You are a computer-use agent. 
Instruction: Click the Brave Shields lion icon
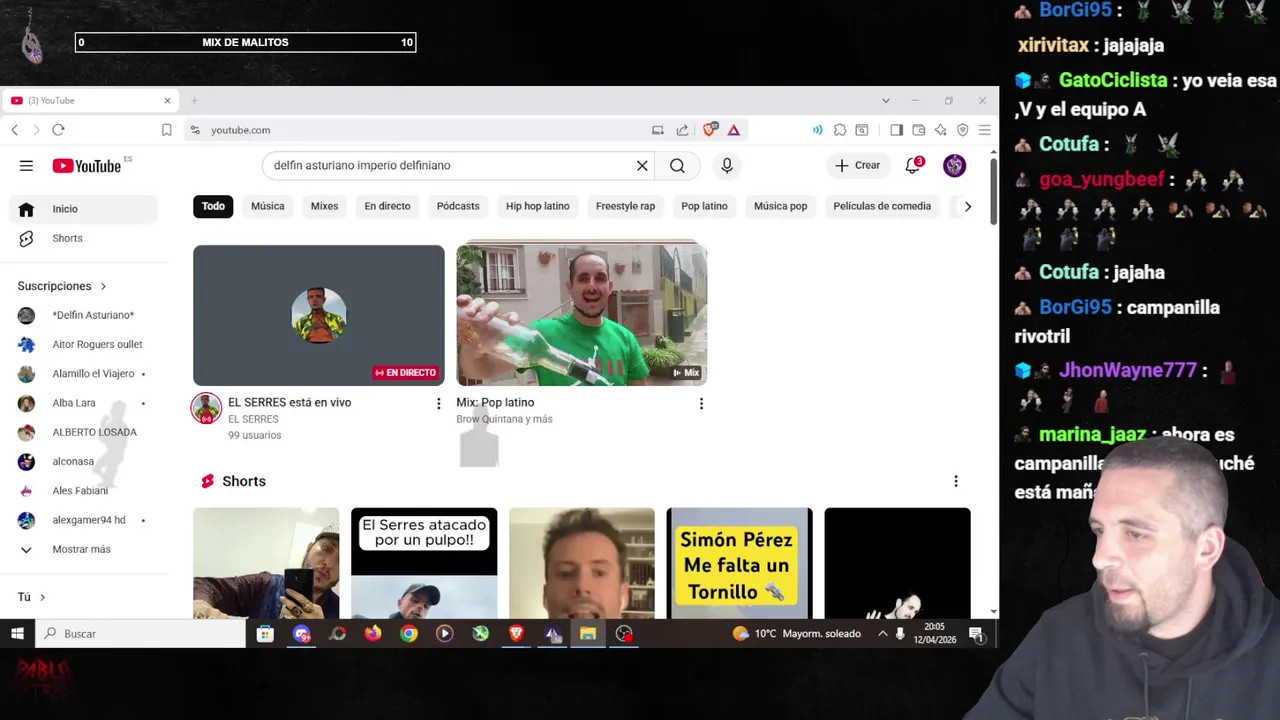click(710, 130)
